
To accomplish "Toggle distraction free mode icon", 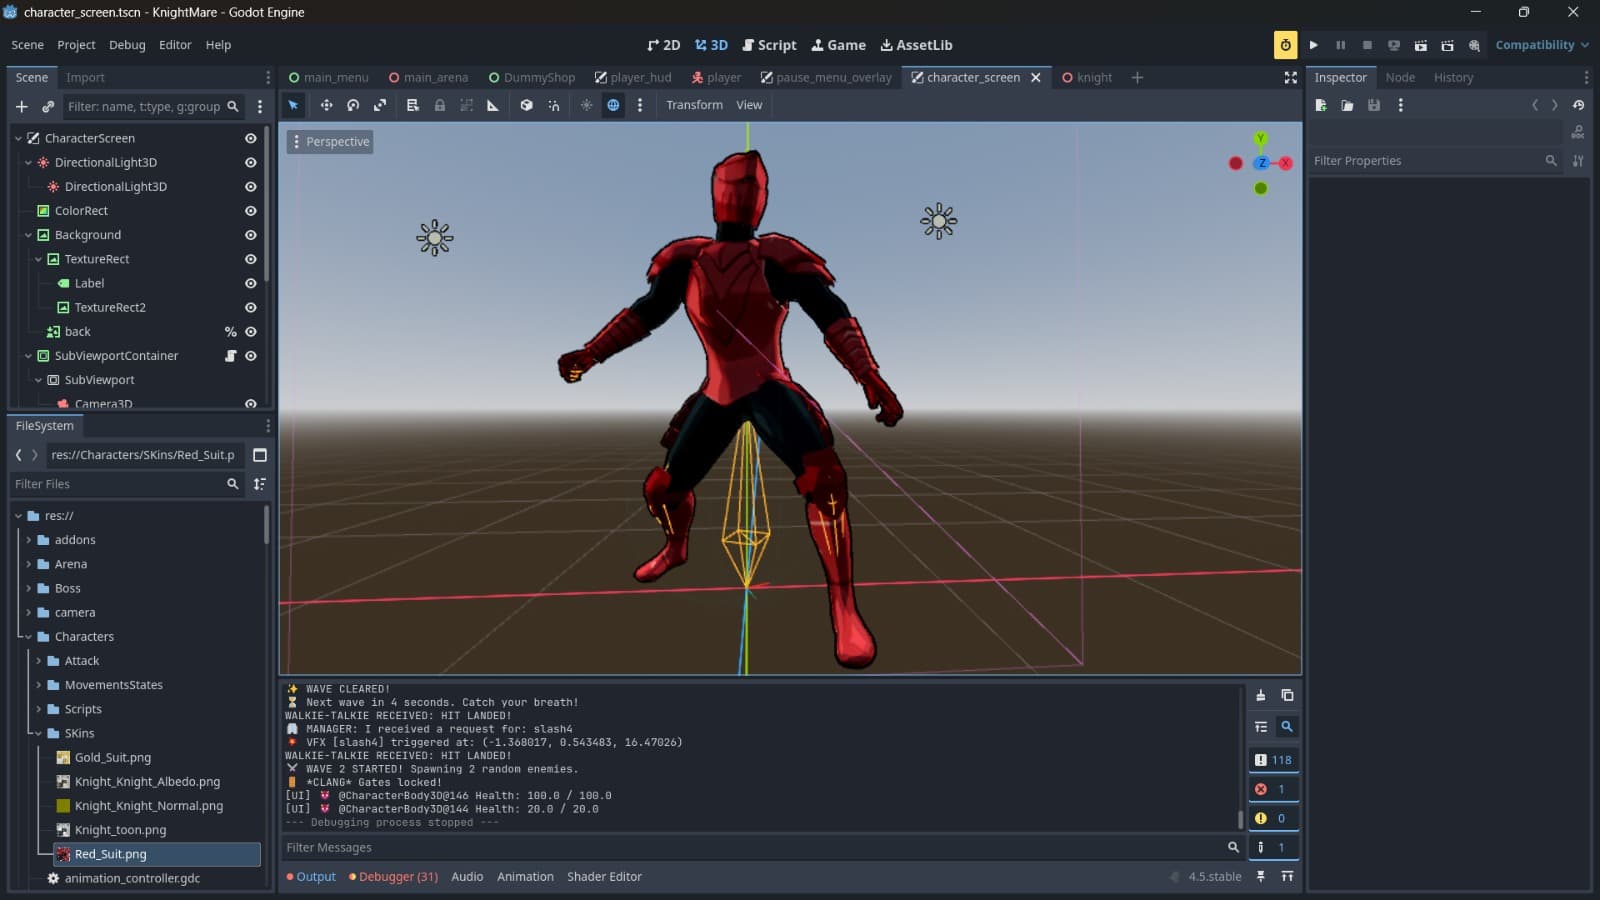I will [1290, 77].
